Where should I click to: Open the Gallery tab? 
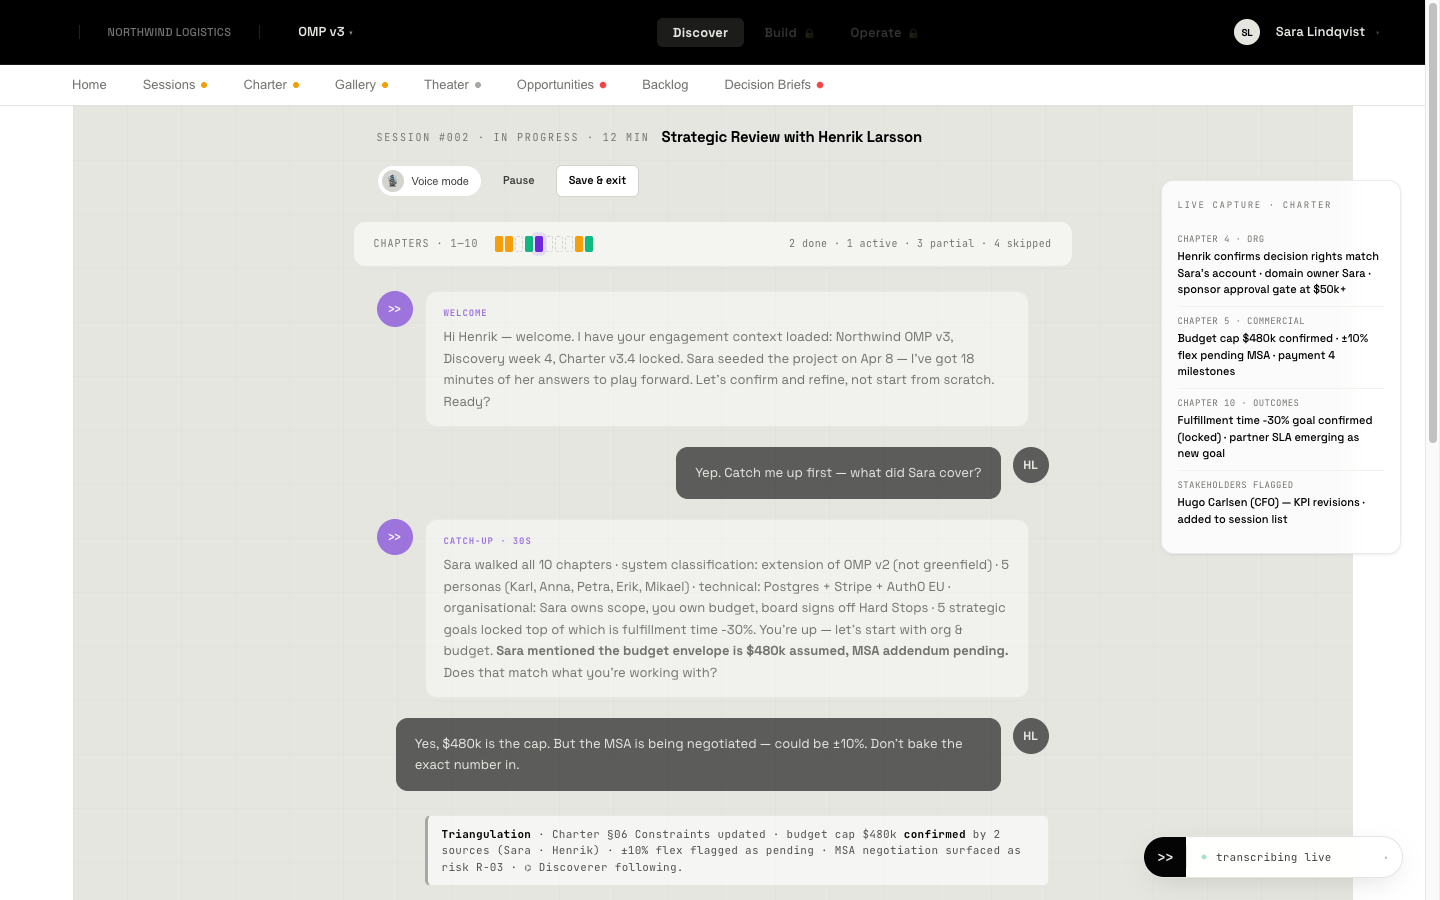click(361, 85)
